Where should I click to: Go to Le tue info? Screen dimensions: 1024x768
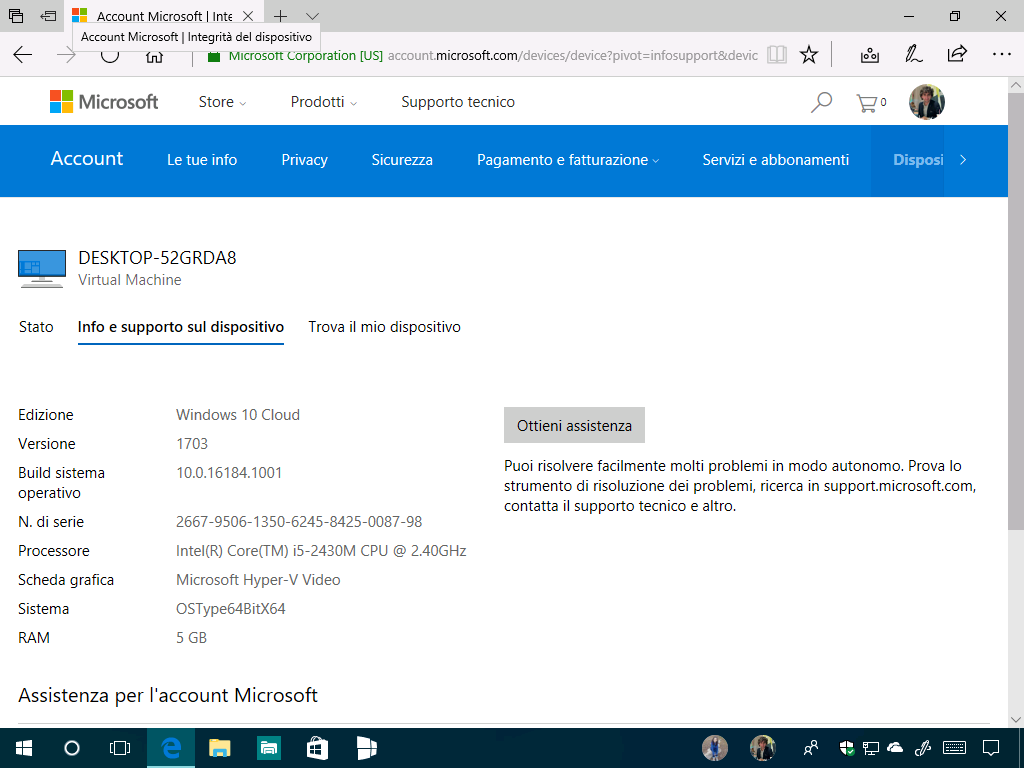pyautogui.click(x=202, y=160)
